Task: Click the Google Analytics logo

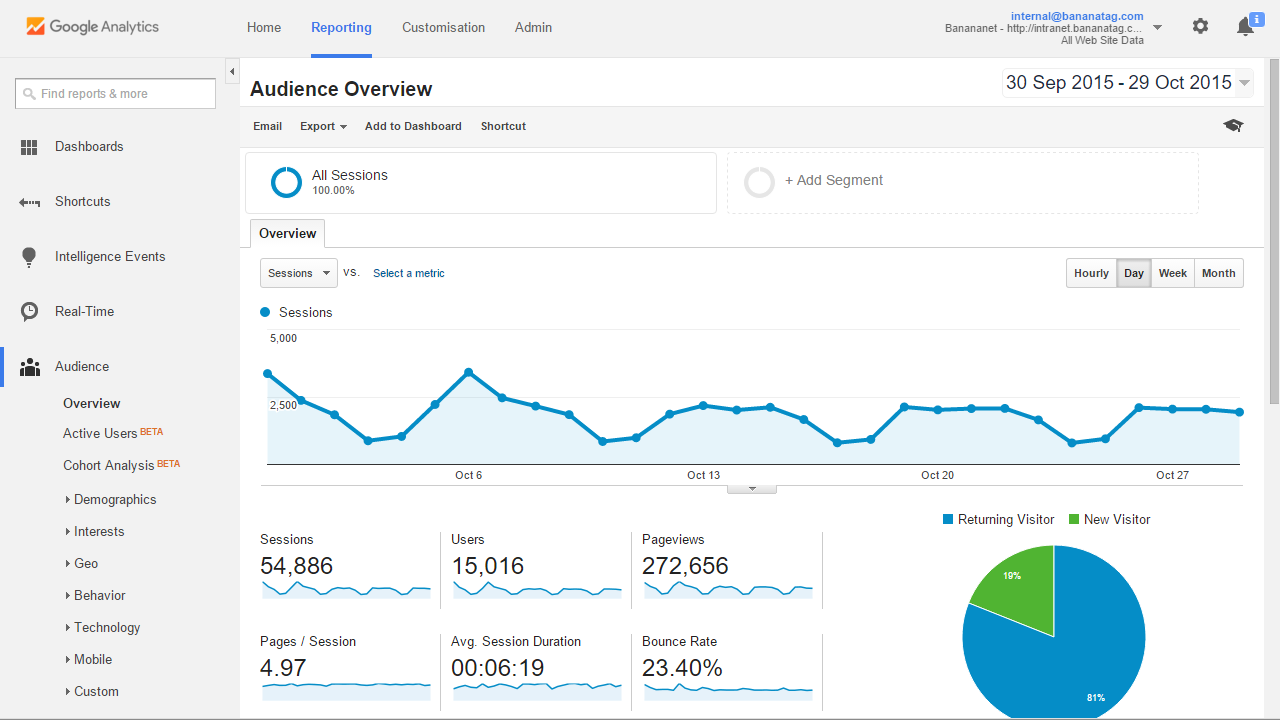Action: point(92,27)
